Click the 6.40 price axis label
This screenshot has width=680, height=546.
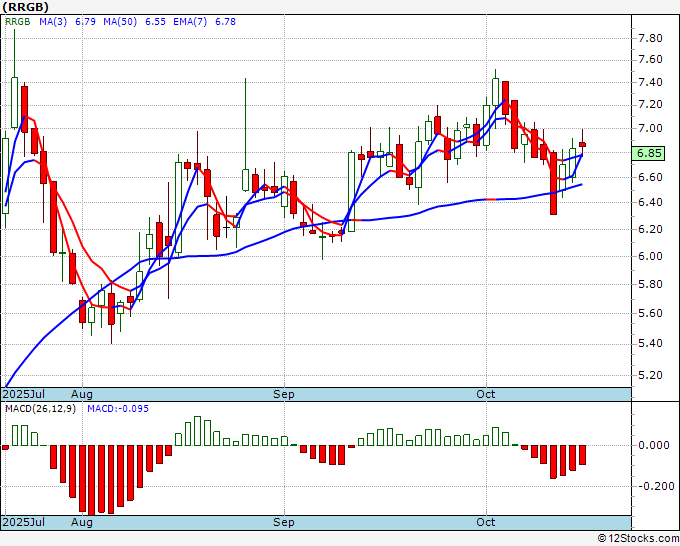pyautogui.click(x=651, y=203)
